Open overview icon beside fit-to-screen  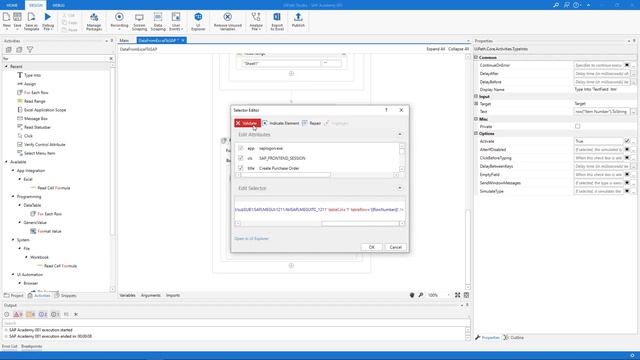[466, 295]
